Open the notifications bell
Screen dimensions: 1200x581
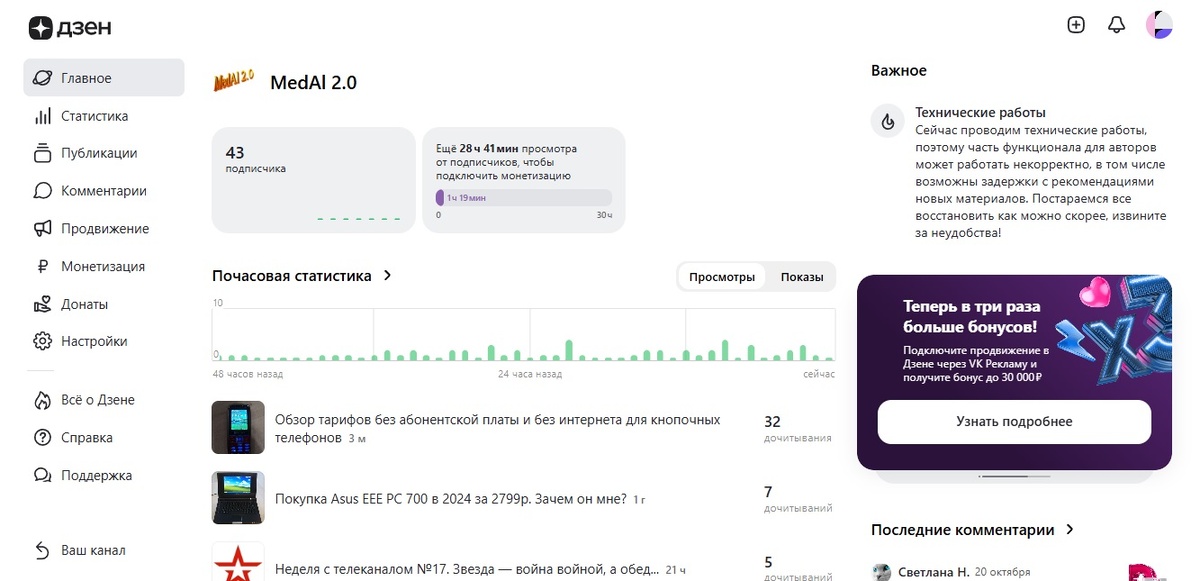click(x=1117, y=25)
